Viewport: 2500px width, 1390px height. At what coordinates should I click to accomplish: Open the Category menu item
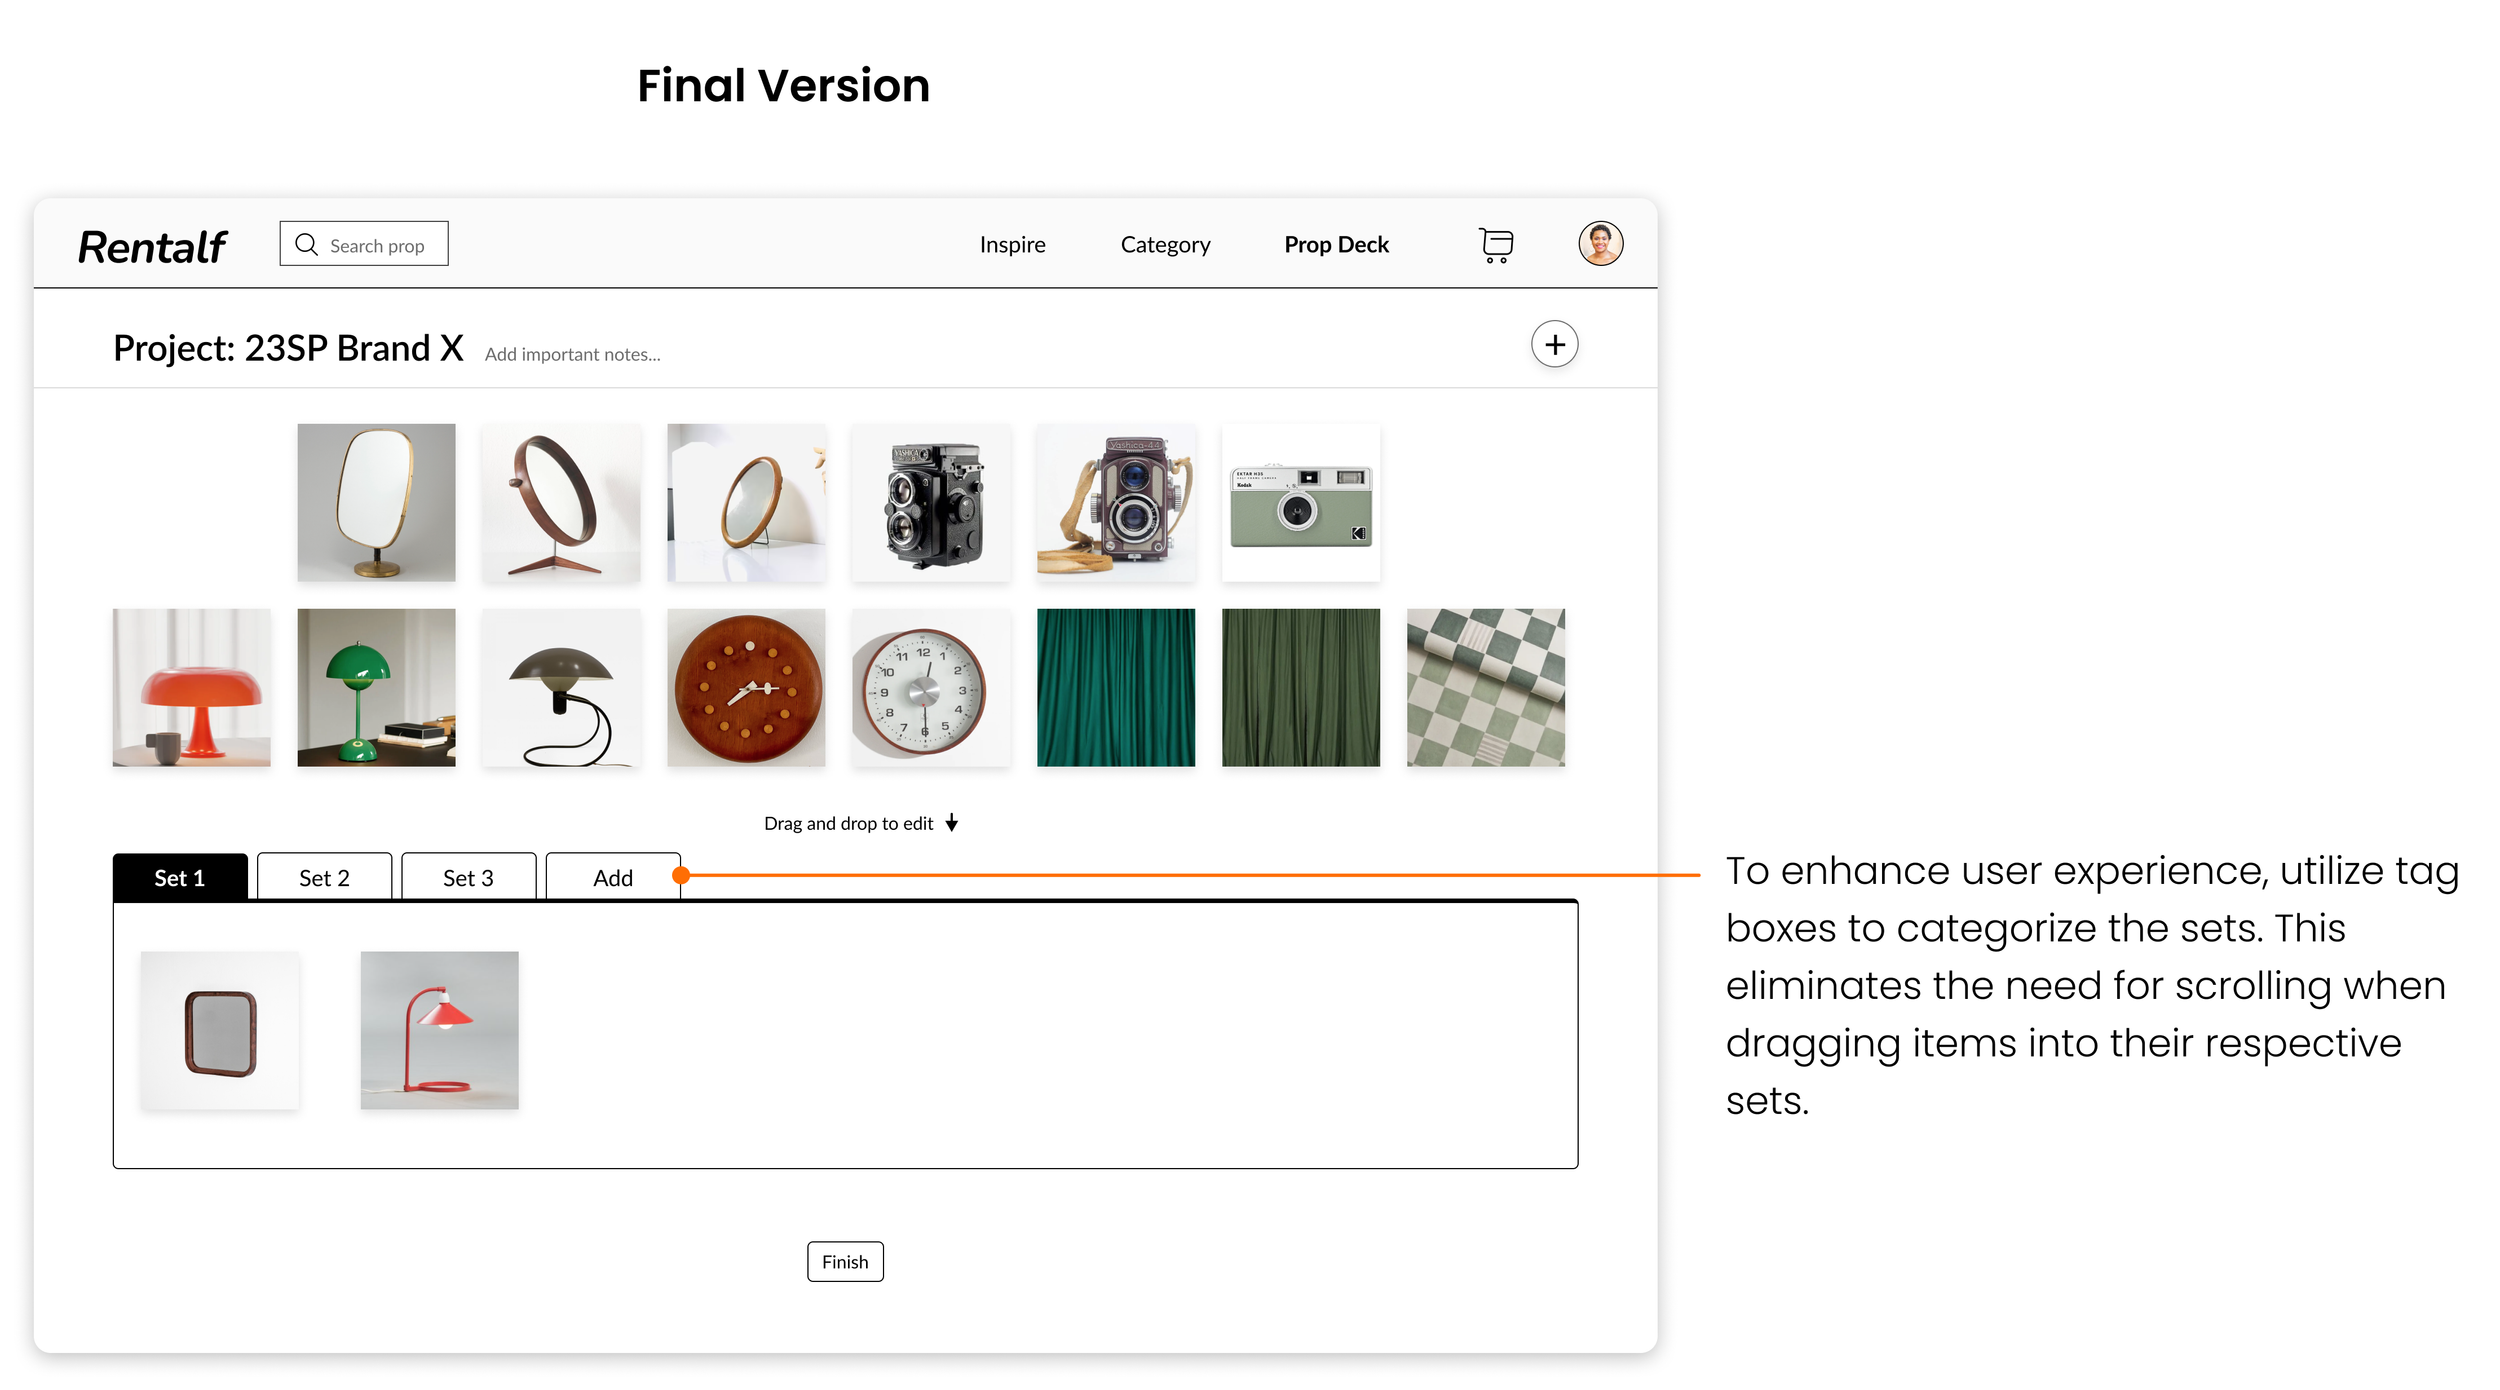(x=1165, y=245)
